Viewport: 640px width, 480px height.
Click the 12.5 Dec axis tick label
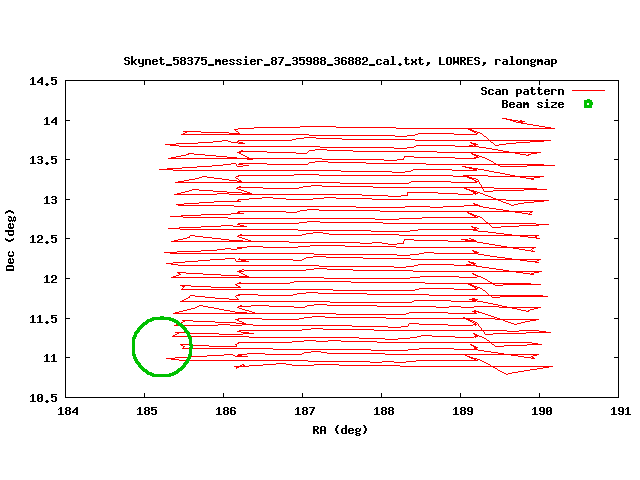click(43, 239)
